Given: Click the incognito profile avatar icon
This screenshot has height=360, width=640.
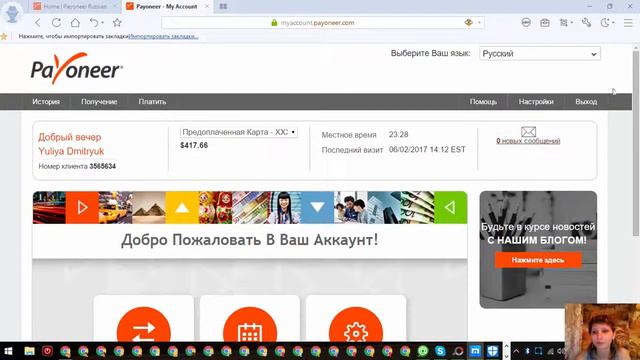Looking at the screenshot, I should coord(12,12).
